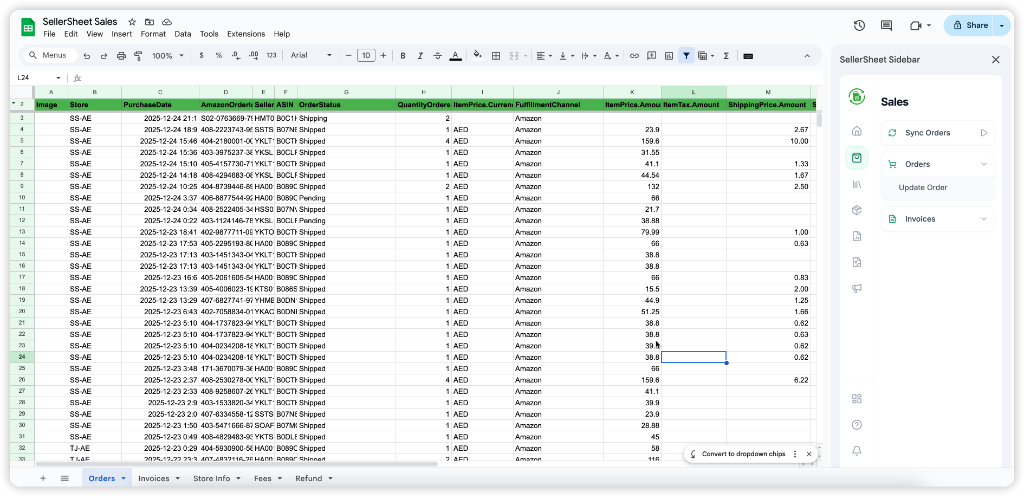This screenshot has width=1024, height=496.
Task: Activate the paint format tool
Action: coord(138,56)
